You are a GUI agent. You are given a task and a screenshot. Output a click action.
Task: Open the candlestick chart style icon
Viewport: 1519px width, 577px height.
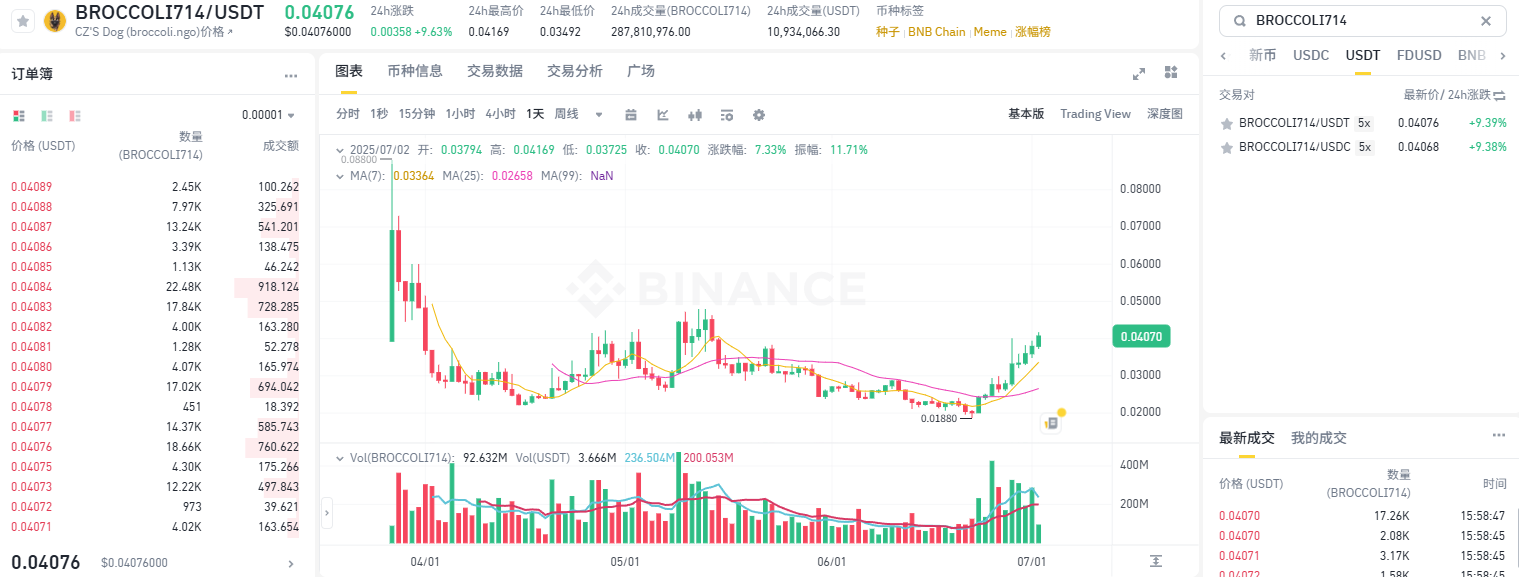click(696, 114)
